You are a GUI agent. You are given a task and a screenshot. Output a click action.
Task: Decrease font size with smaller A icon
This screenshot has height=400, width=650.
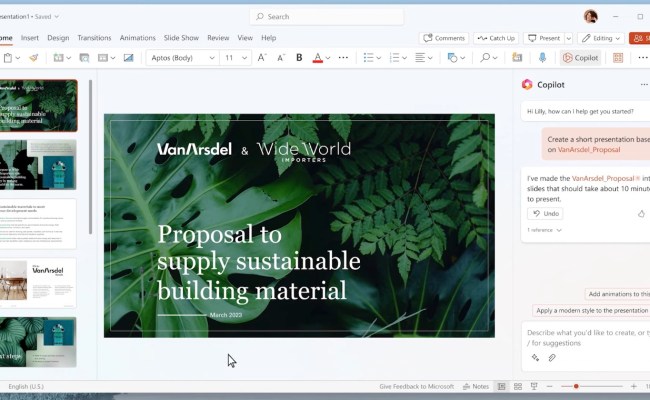tap(281, 58)
